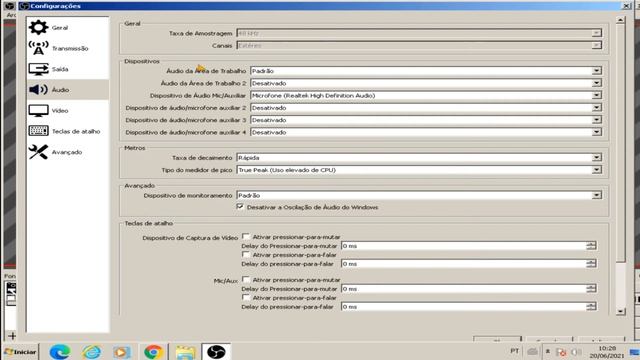Select the Transmissão antenna icon
Image resolution: width=640 pixels, height=360 pixels.
(38, 48)
